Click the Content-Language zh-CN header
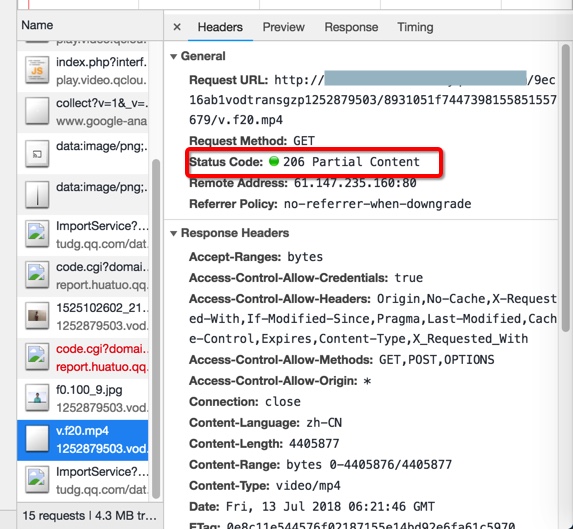 point(265,423)
